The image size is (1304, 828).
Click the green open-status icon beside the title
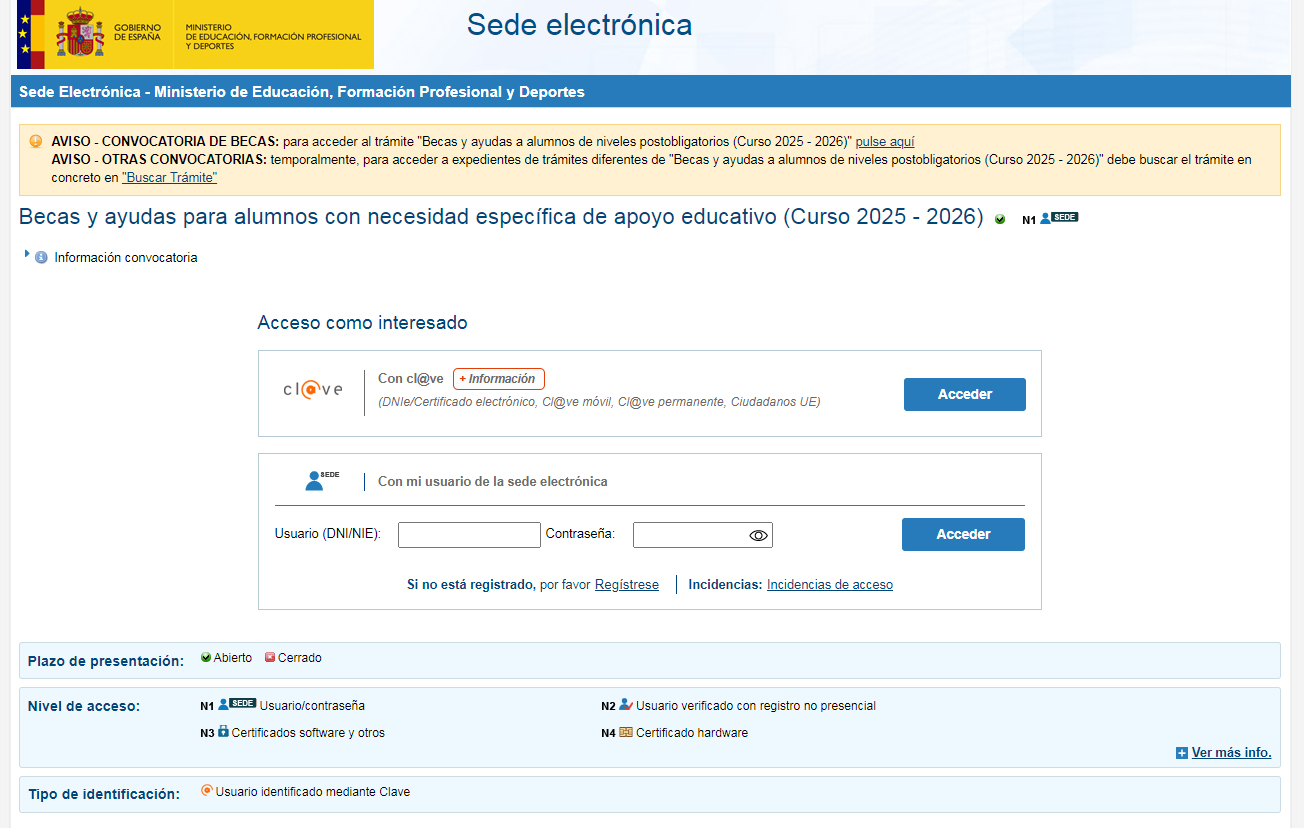click(x=1000, y=219)
